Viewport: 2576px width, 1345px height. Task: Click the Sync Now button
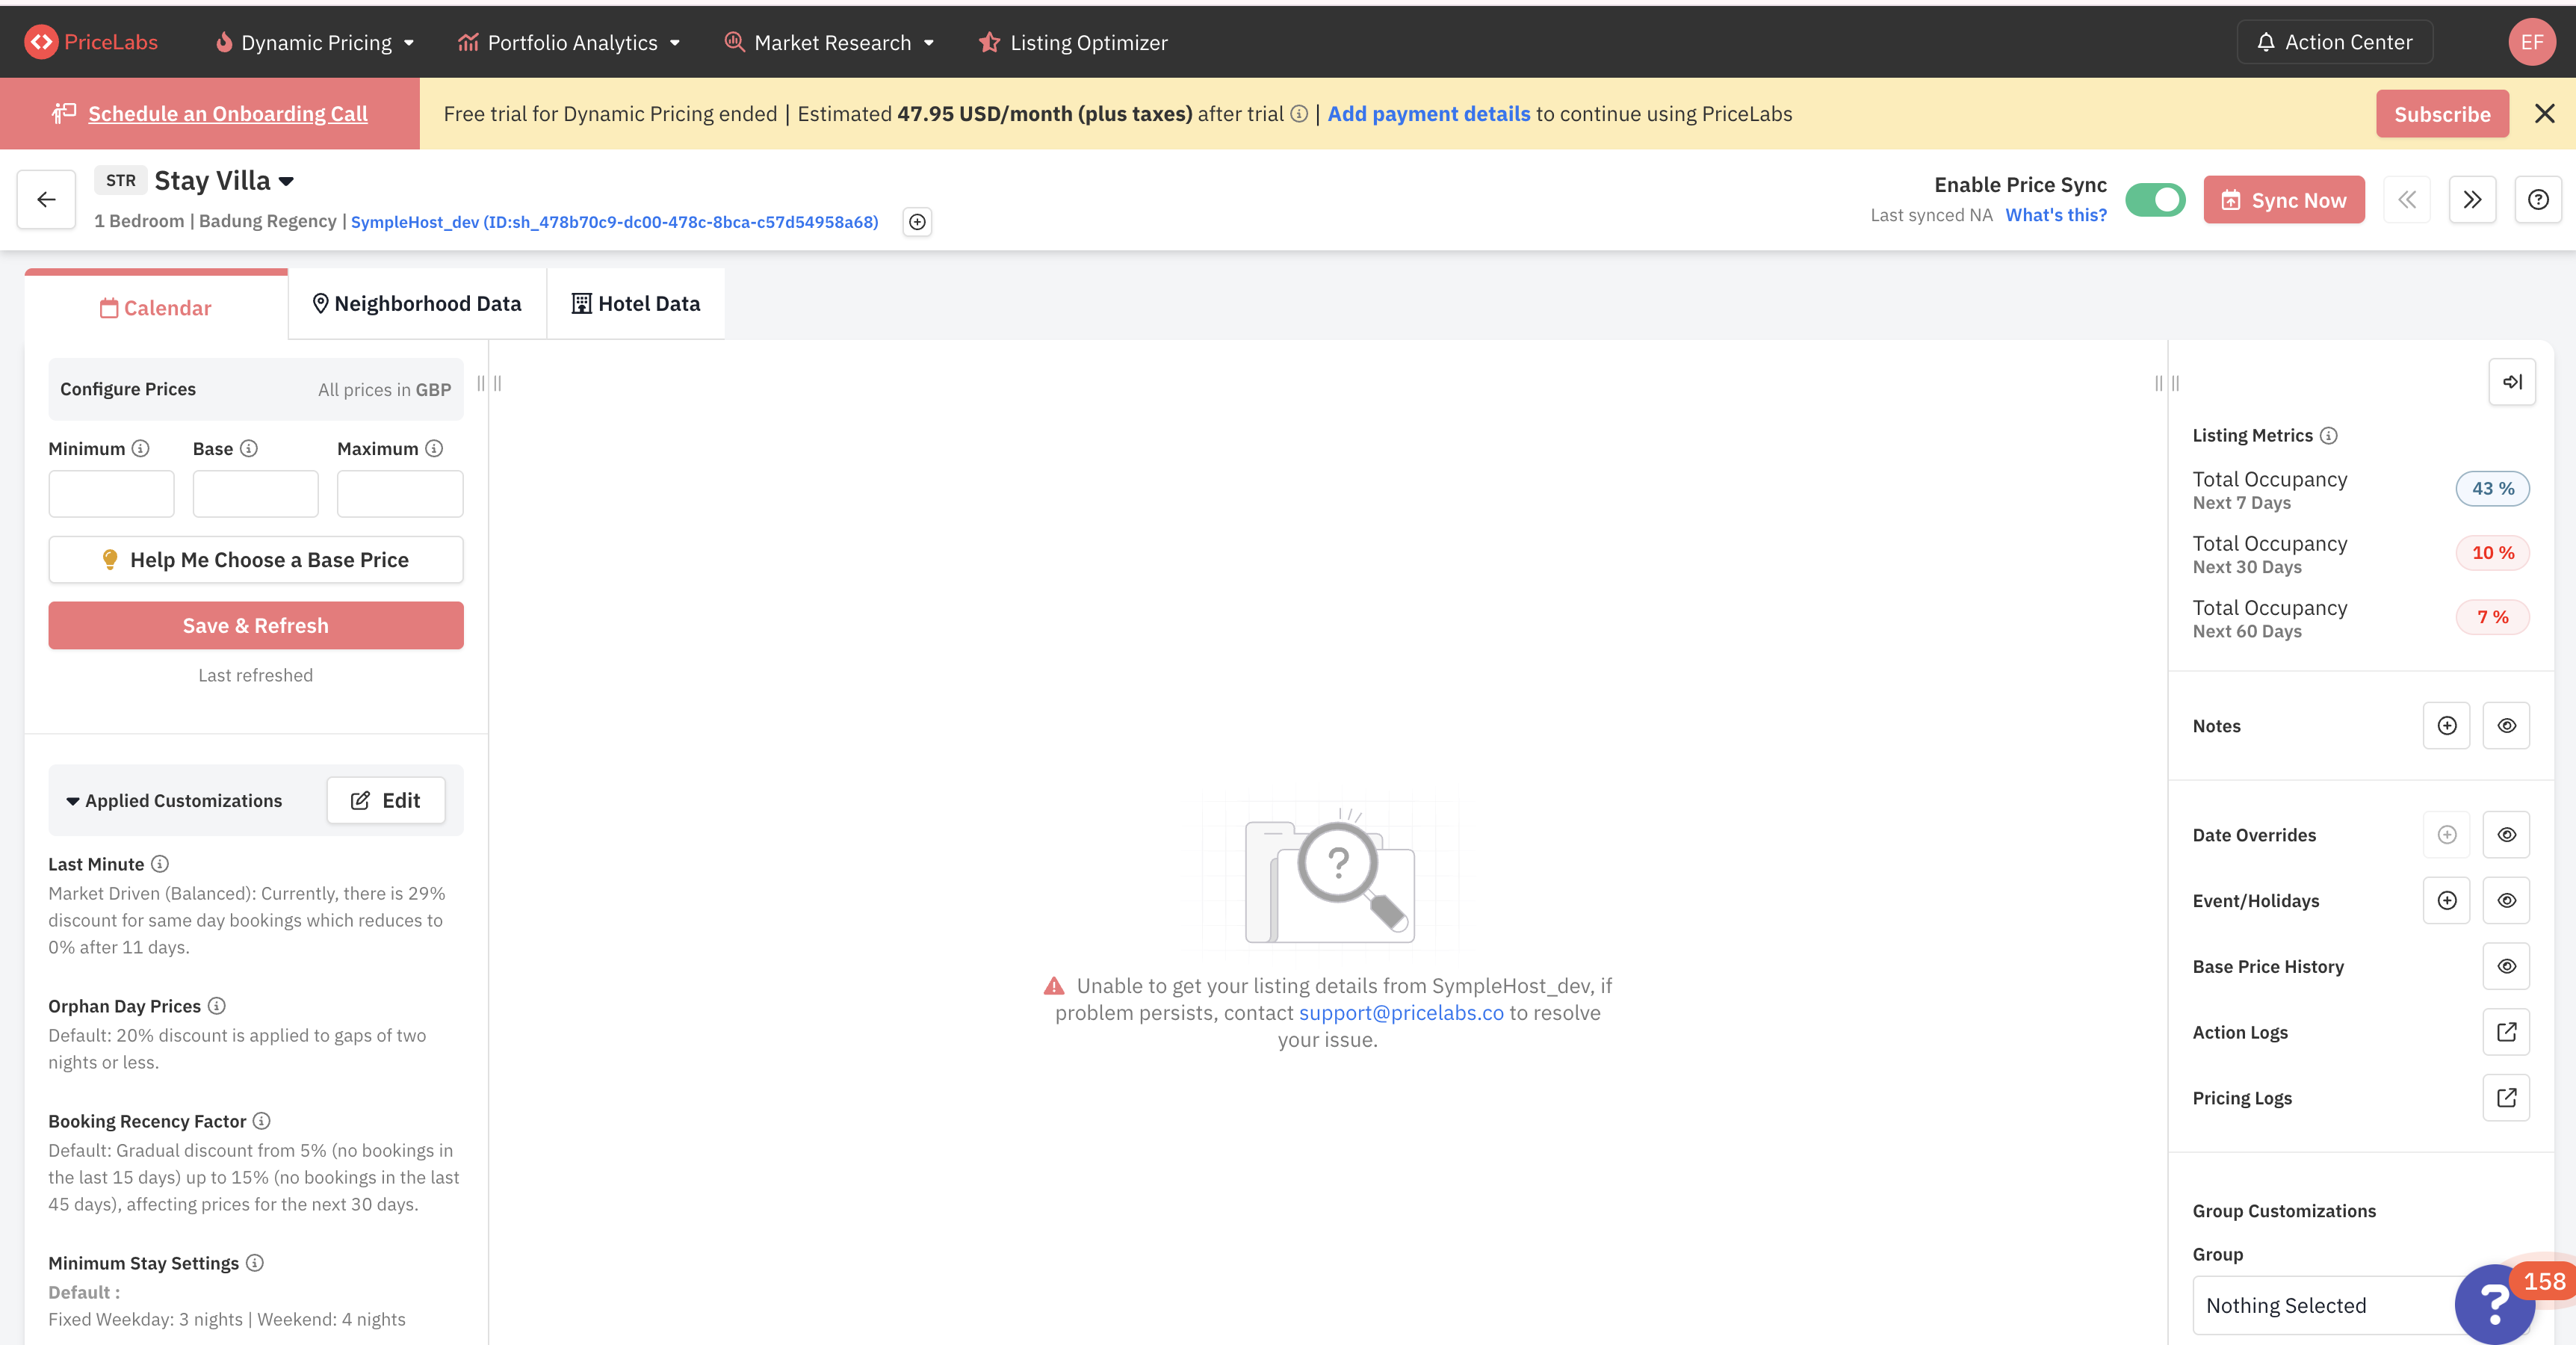coord(2283,200)
